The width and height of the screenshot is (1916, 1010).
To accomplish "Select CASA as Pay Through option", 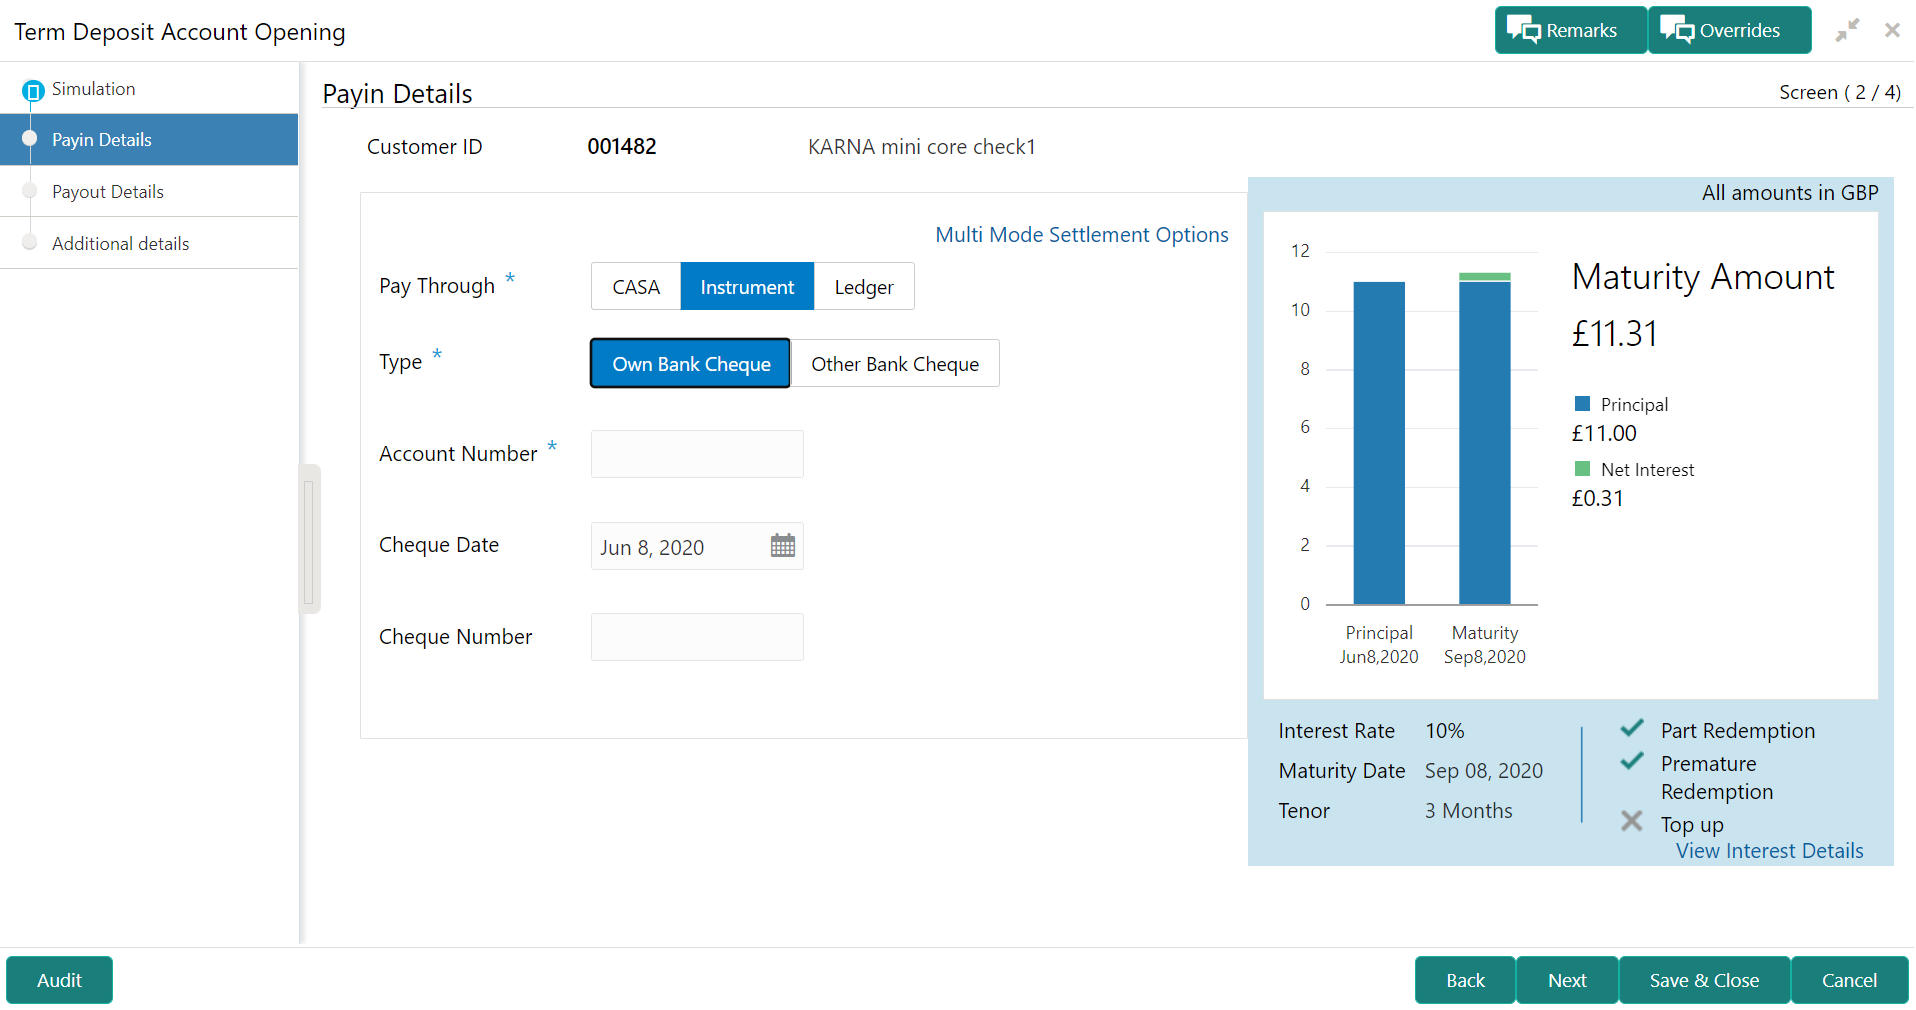I will pyautogui.click(x=636, y=287).
